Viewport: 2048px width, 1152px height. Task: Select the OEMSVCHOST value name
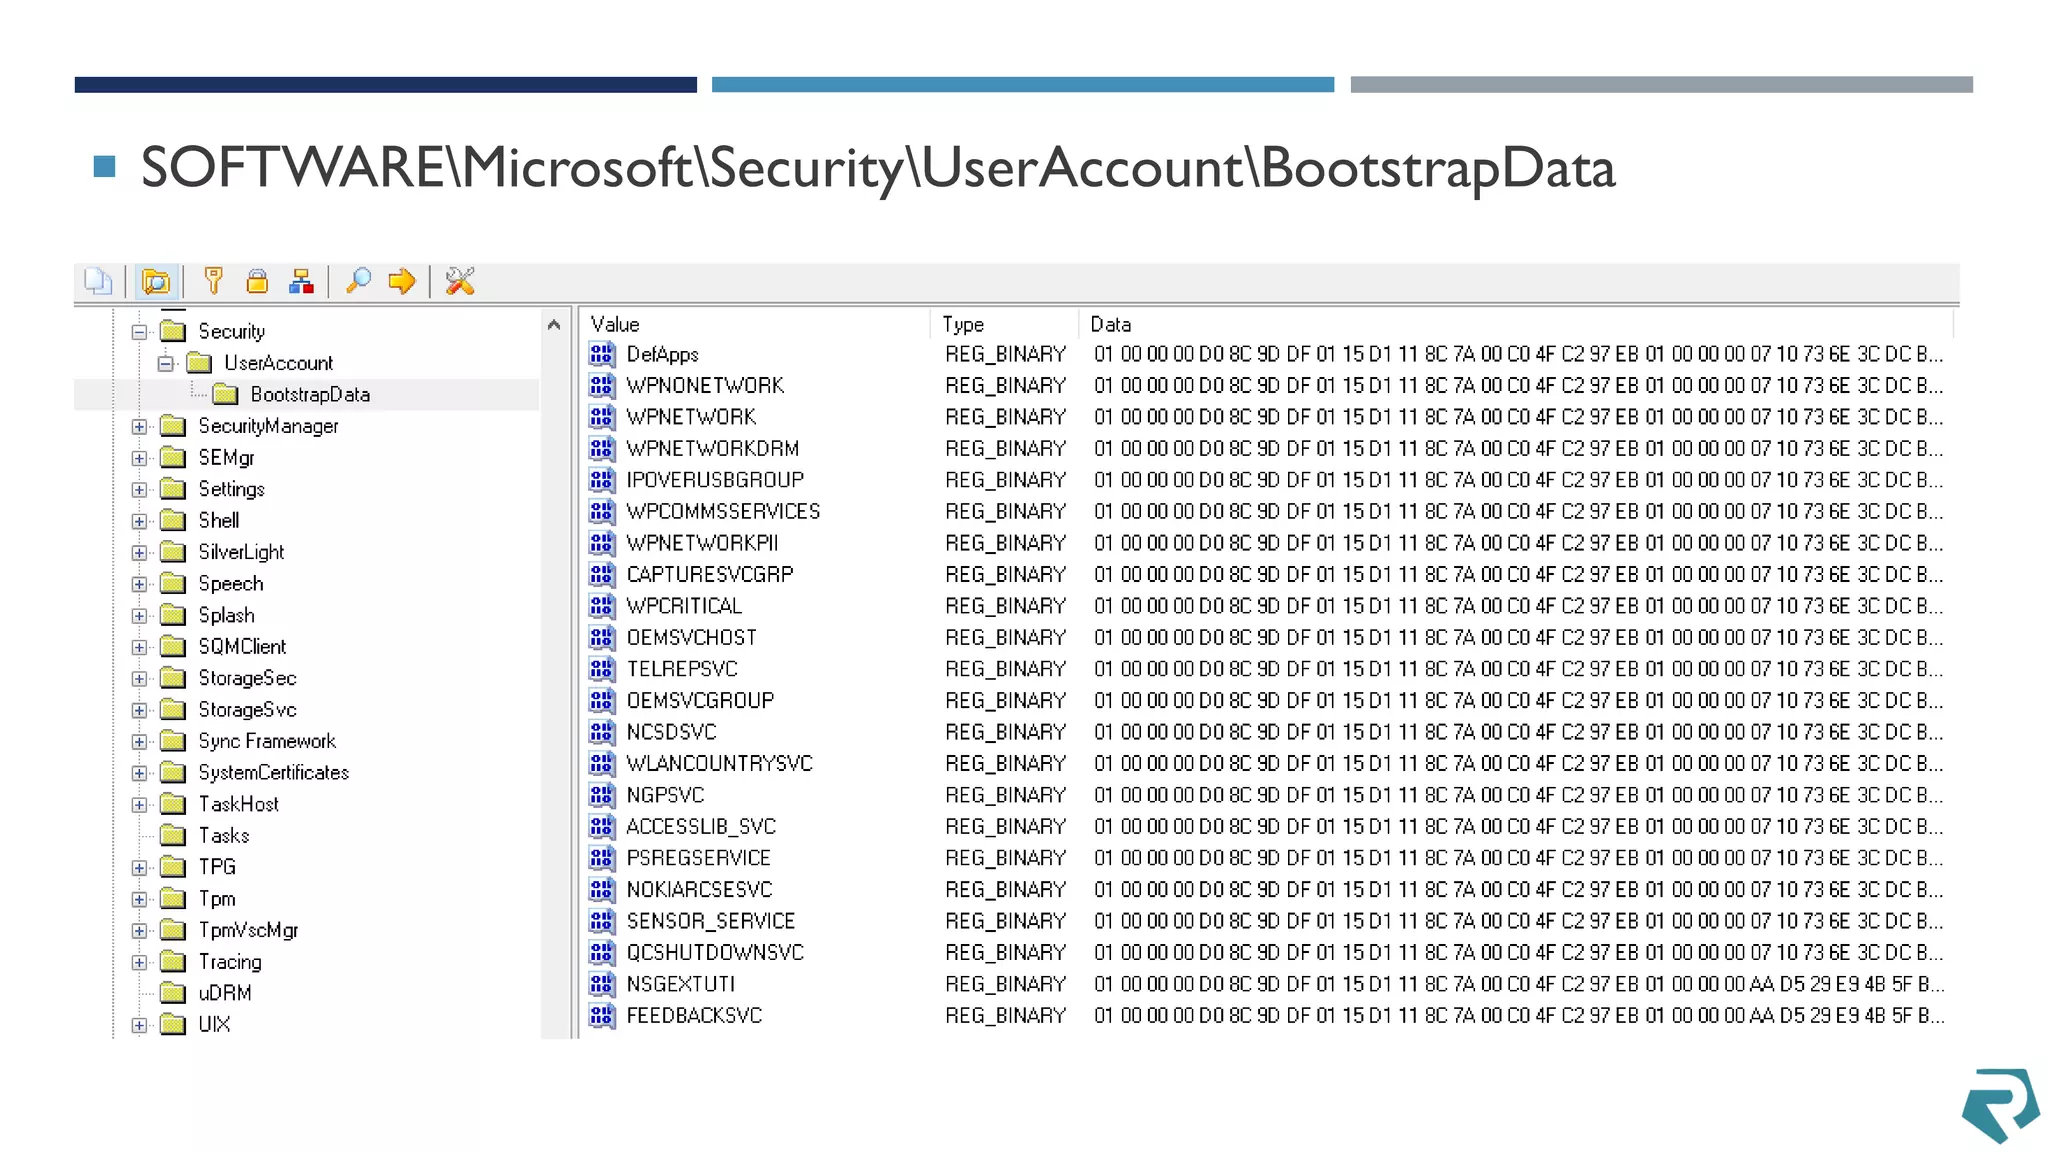[691, 637]
